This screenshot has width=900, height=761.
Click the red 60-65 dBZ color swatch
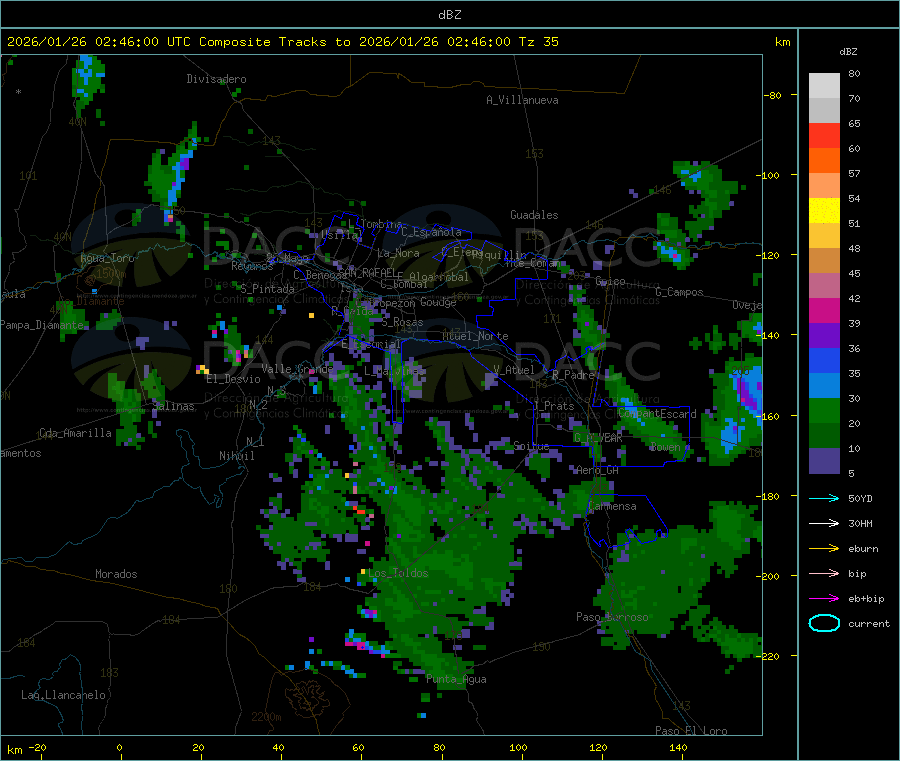pos(824,135)
